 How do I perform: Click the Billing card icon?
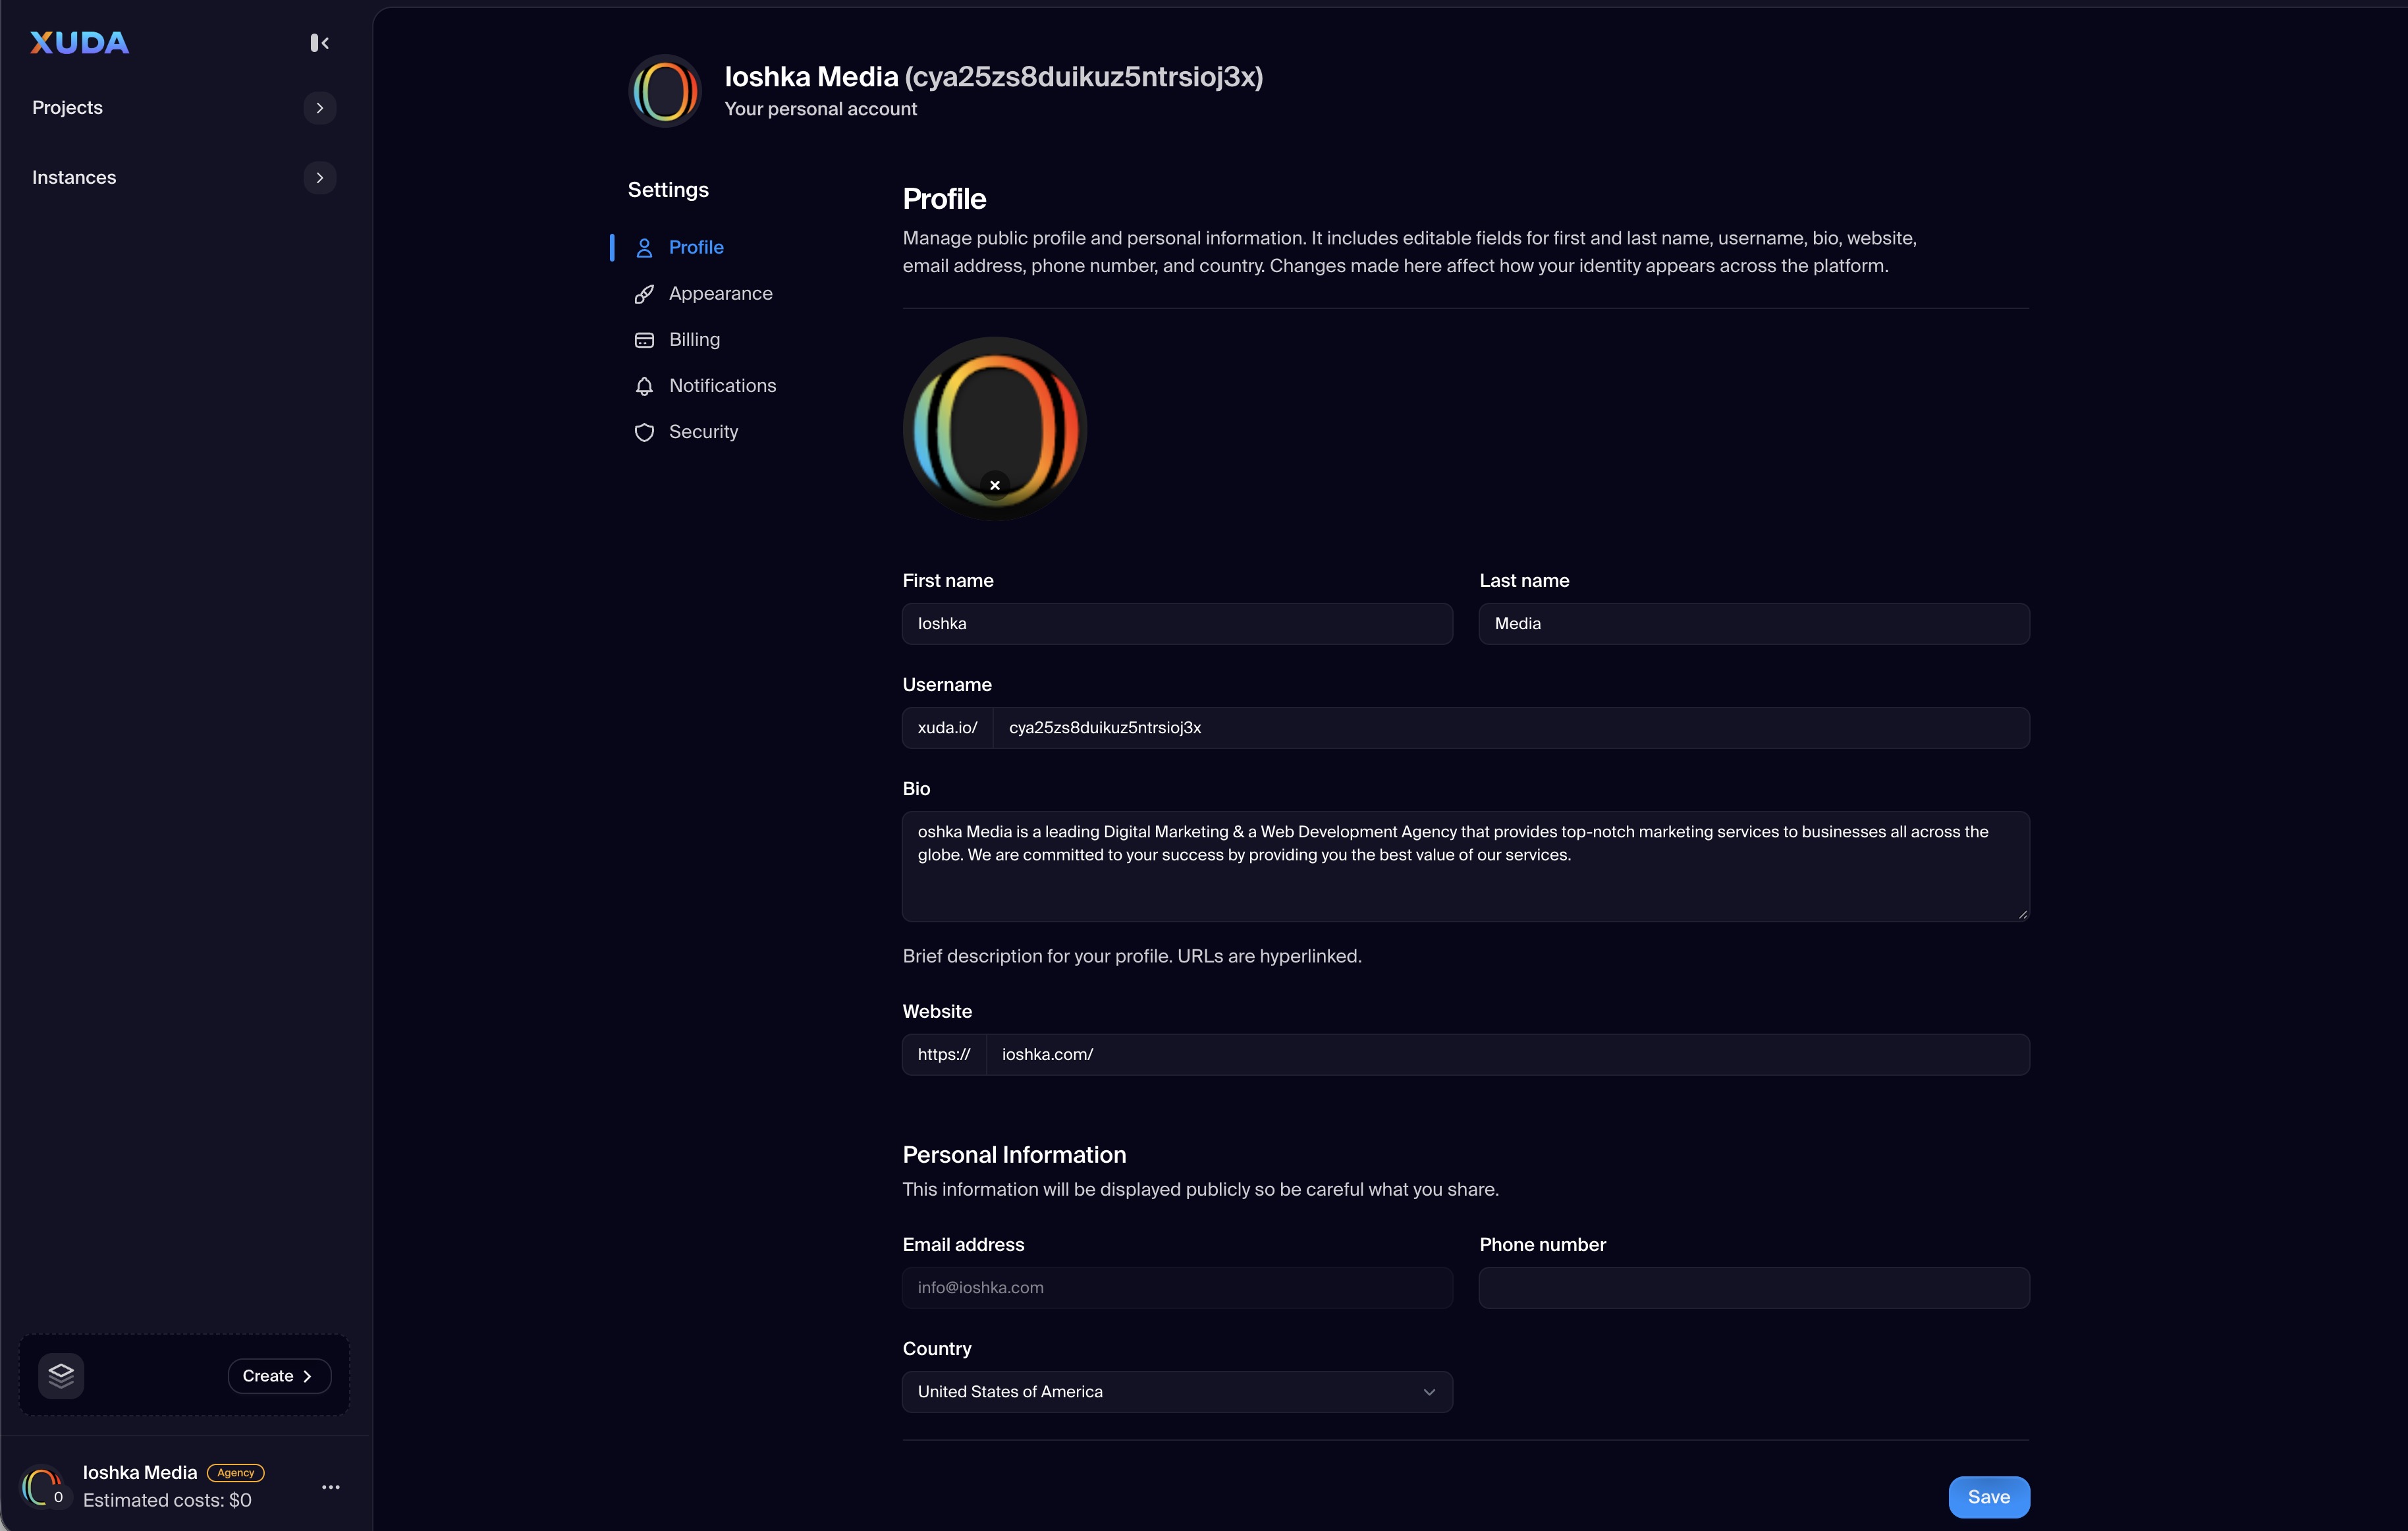644,340
